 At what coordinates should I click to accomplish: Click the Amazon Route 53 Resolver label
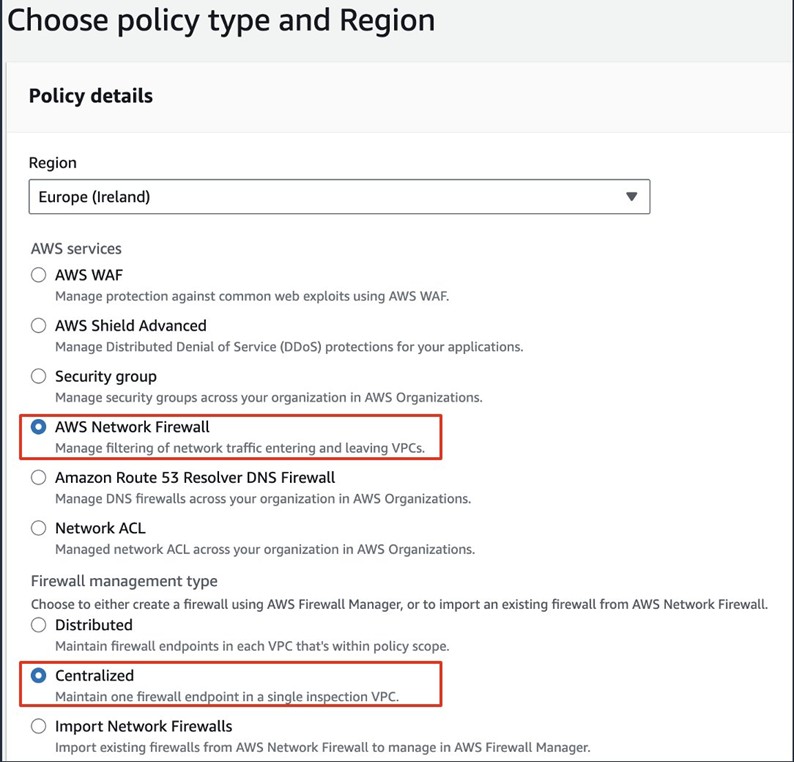(x=195, y=477)
